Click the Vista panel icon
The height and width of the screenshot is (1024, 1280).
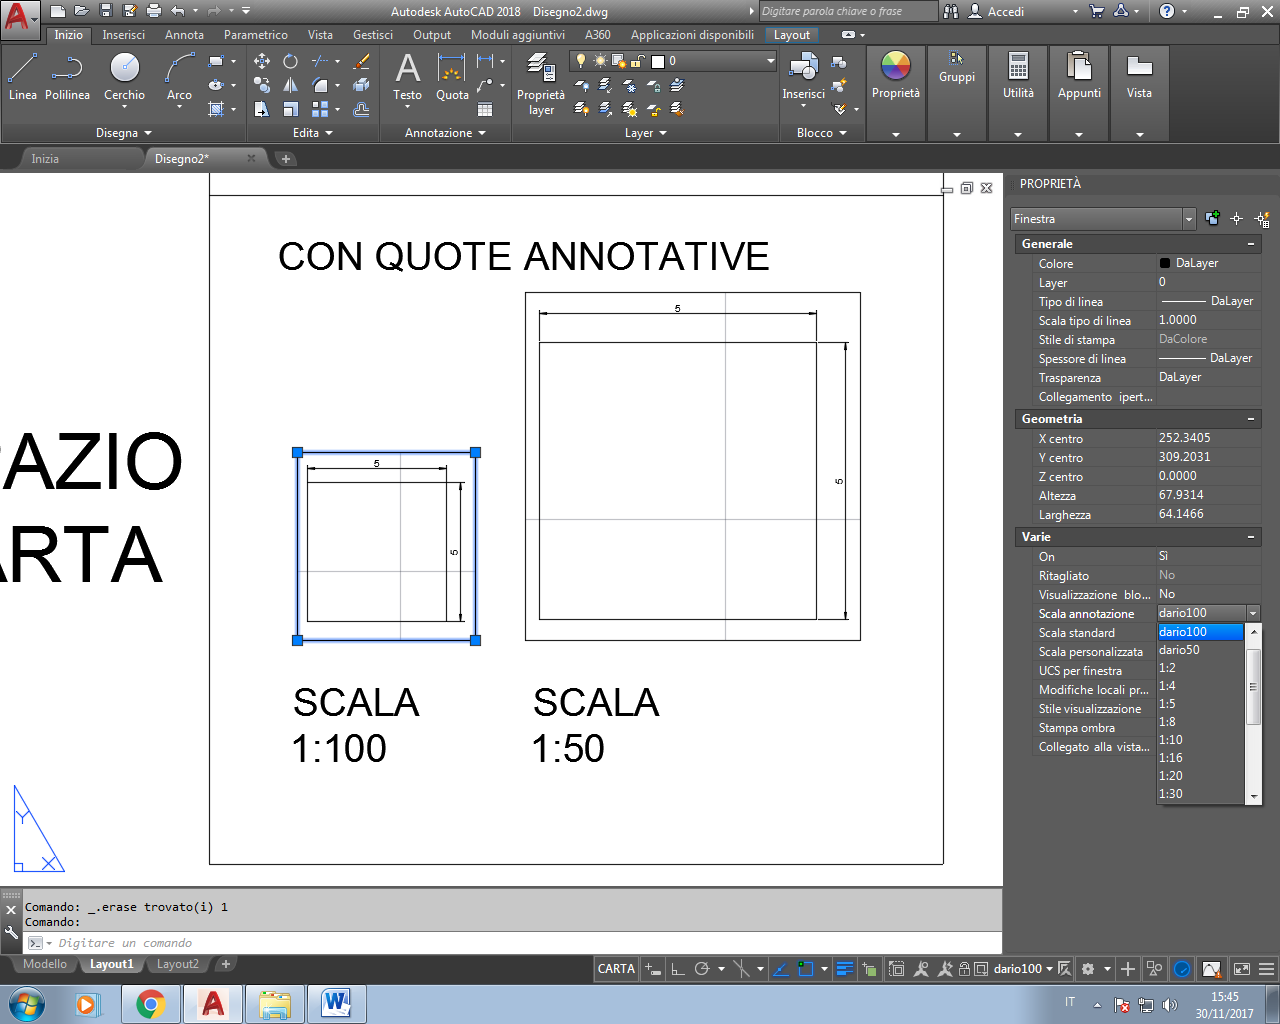tap(1139, 67)
